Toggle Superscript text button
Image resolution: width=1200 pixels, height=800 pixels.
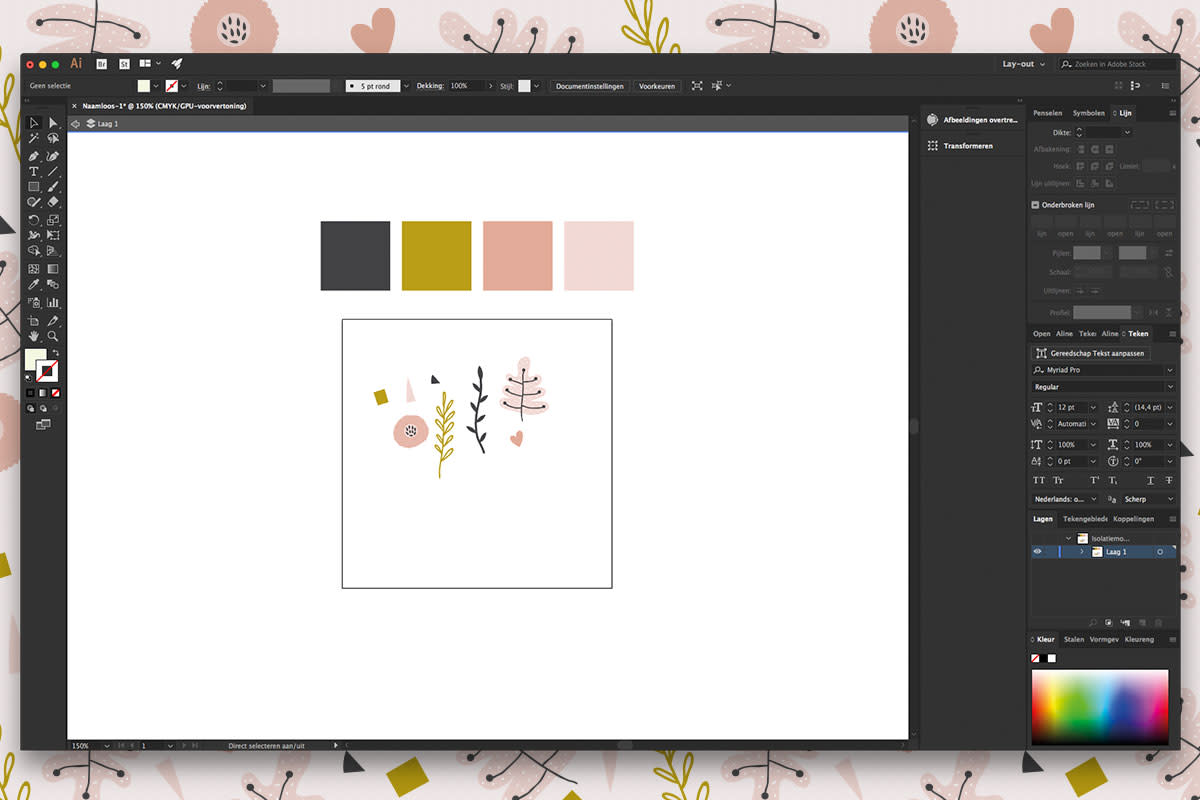[1095, 481]
